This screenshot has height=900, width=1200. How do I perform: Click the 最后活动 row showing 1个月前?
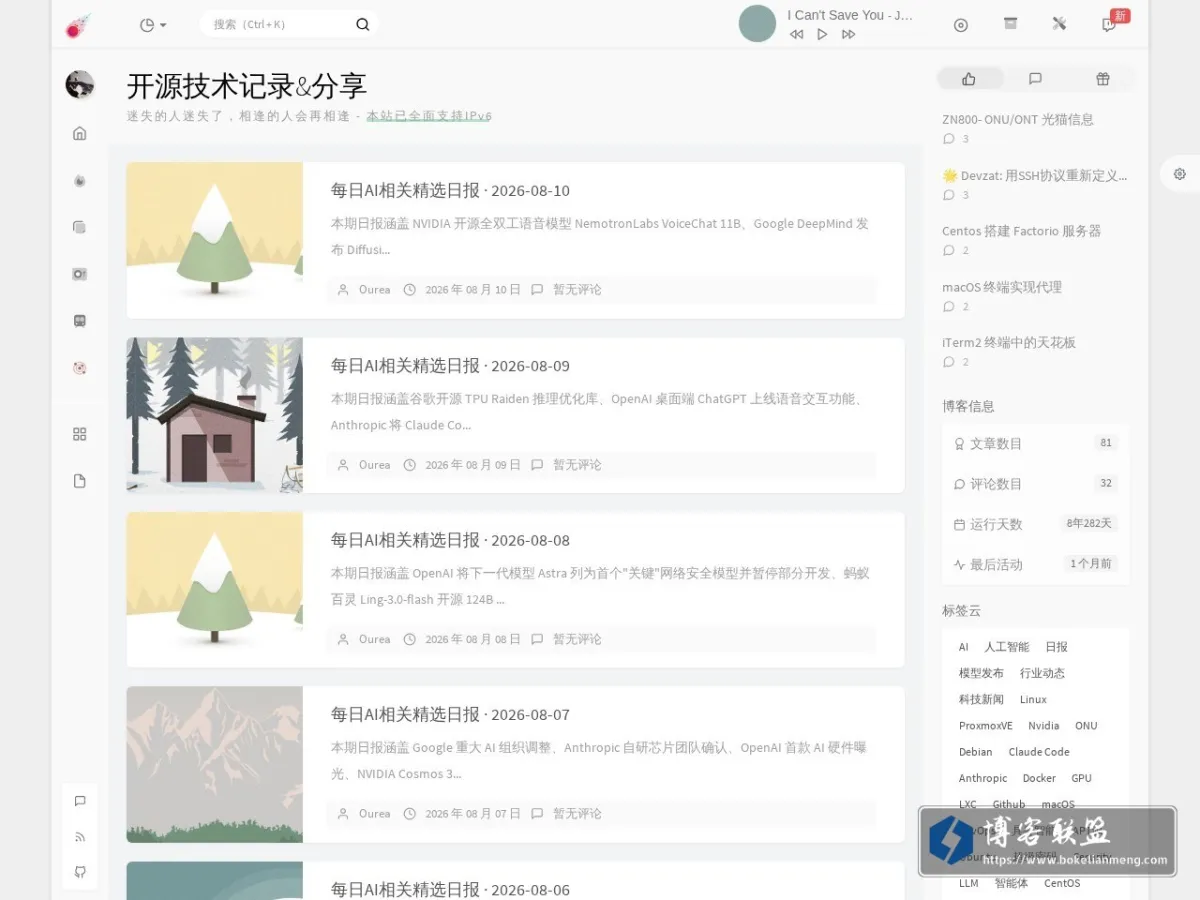coord(1035,564)
